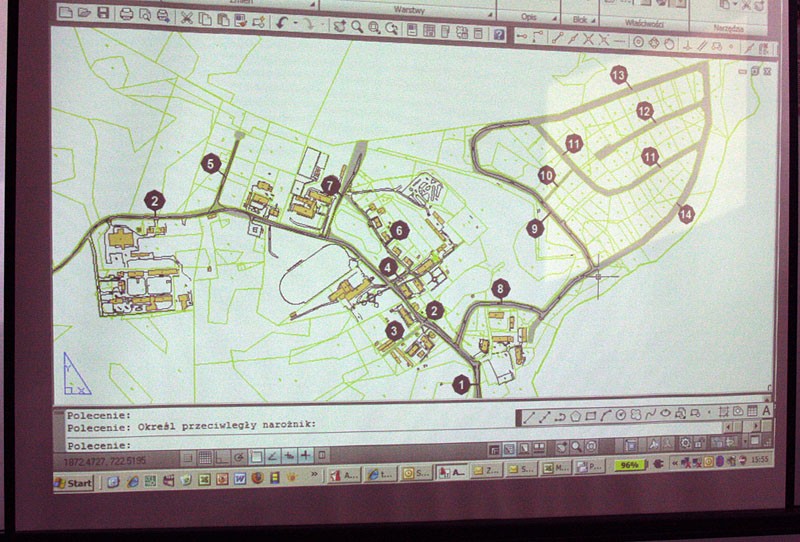Click the Rectangle draw tool icon
Image resolution: width=800 pixels, height=542 pixels.
[x=591, y=416]
